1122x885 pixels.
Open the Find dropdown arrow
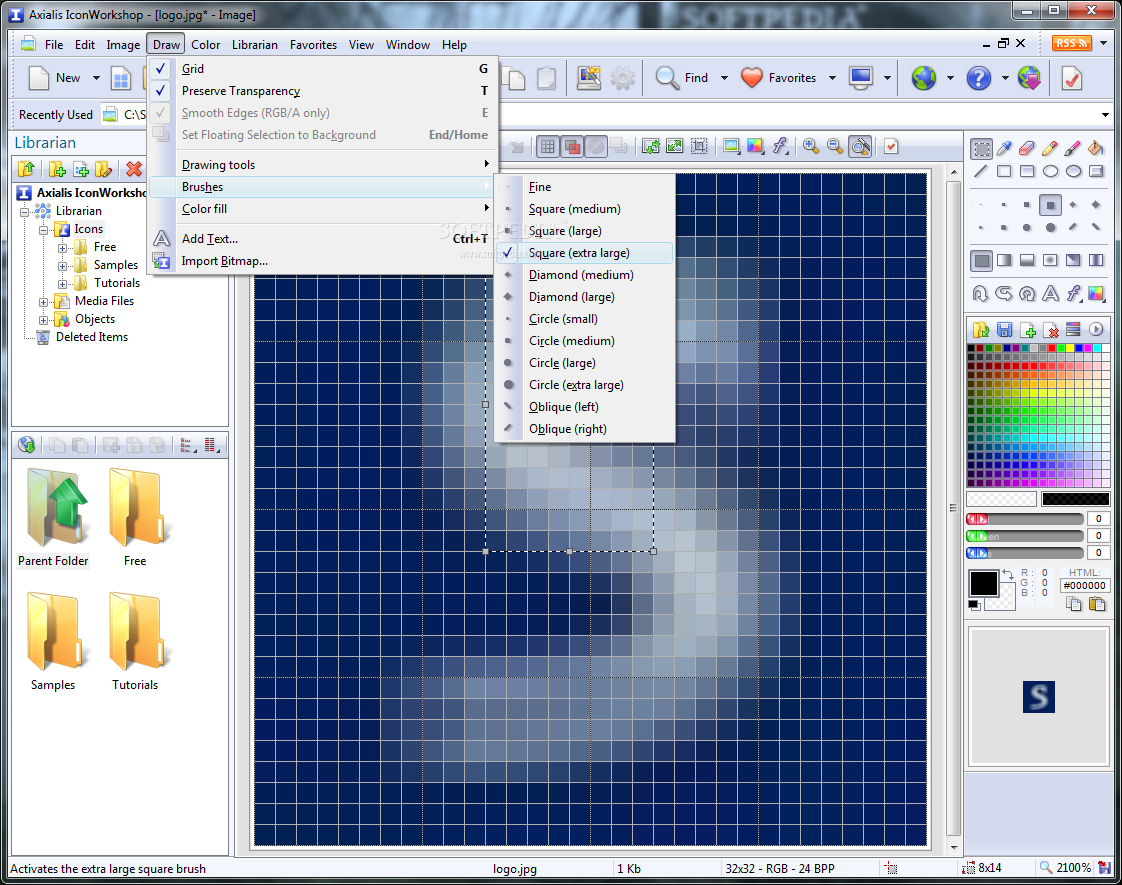724,78
